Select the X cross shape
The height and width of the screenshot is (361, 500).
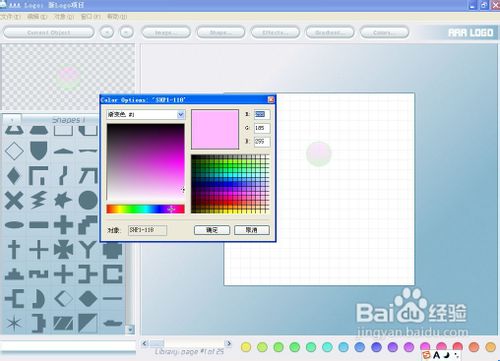click(x=14, y=200)
